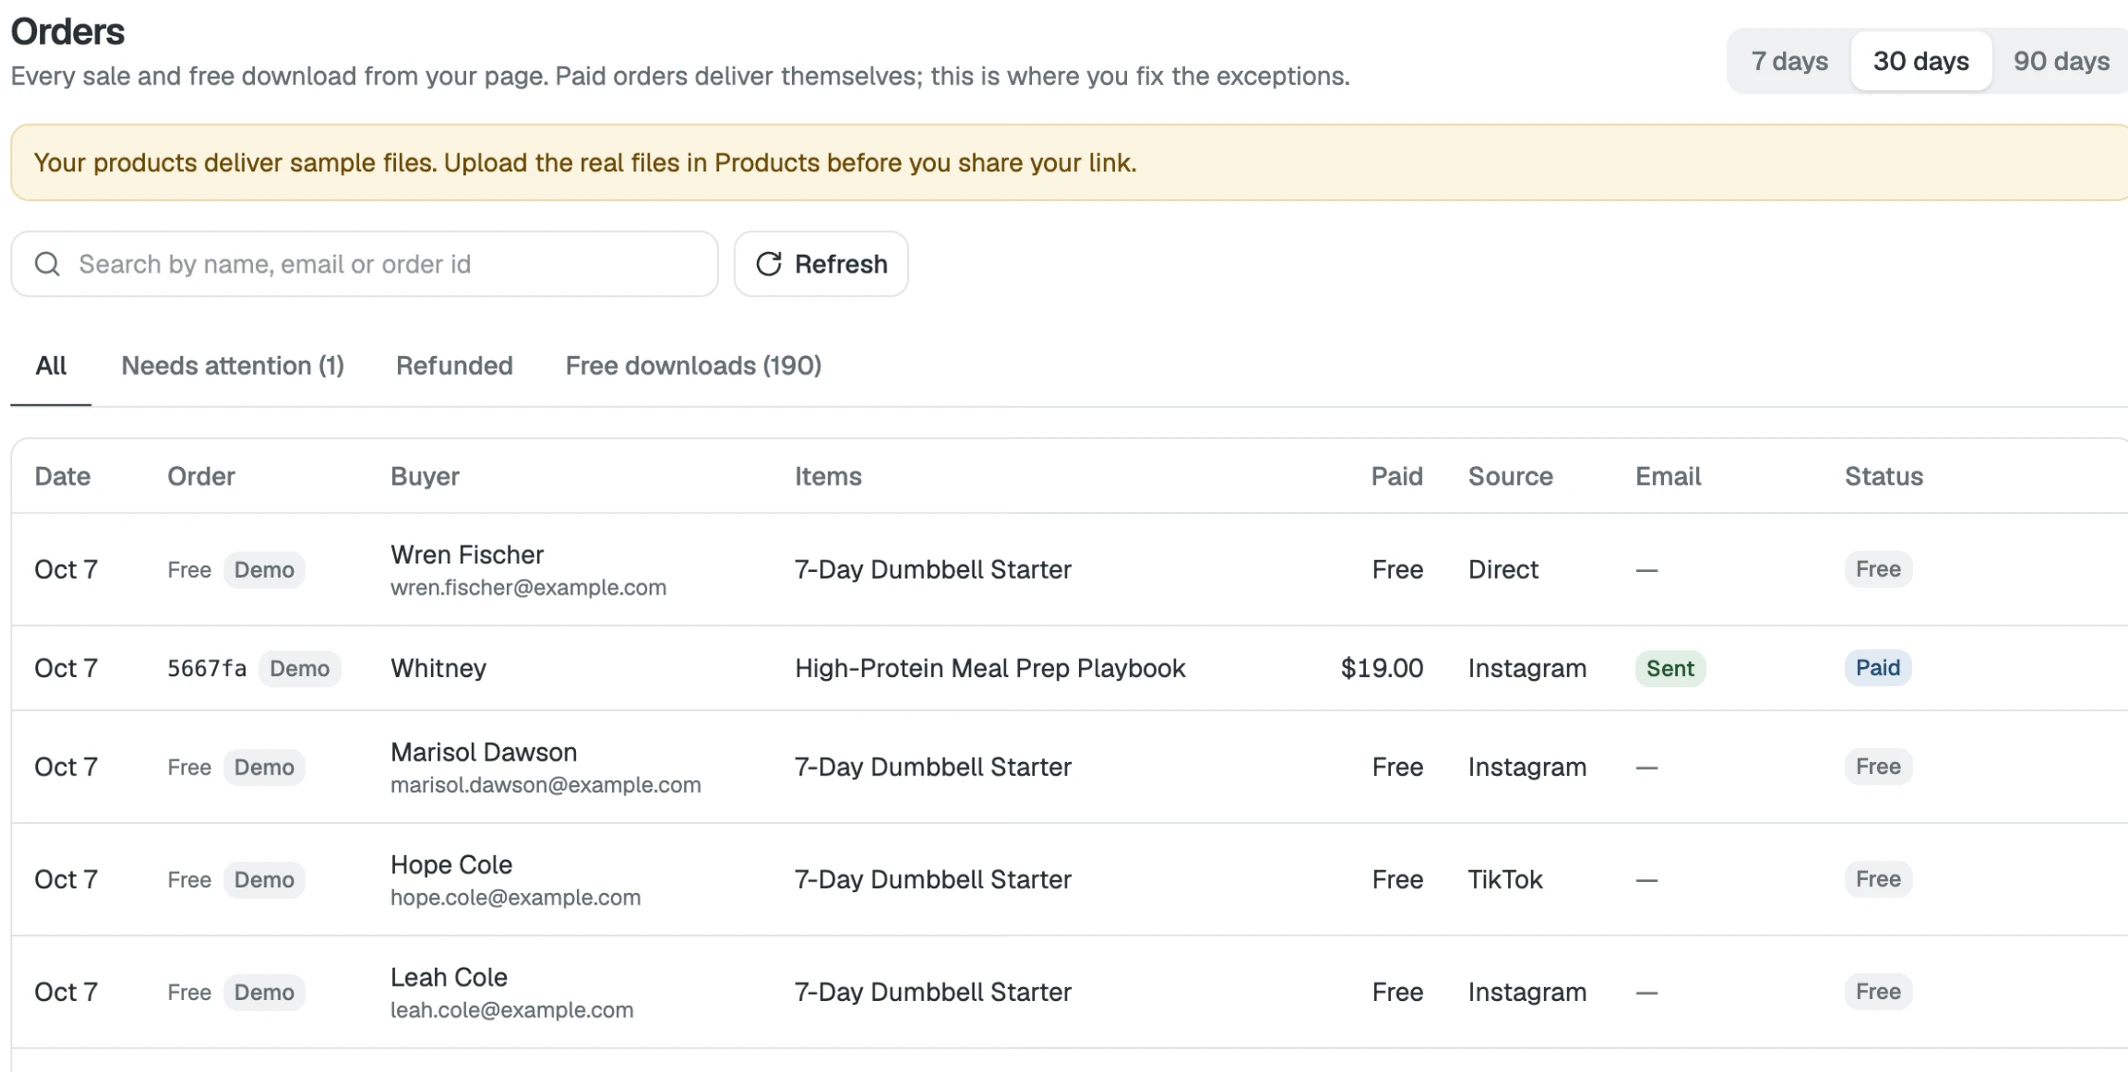Viewport: 2128px width, 1072px height.
Task: Focus the search by name field
Action: click(x=364, y=264)
